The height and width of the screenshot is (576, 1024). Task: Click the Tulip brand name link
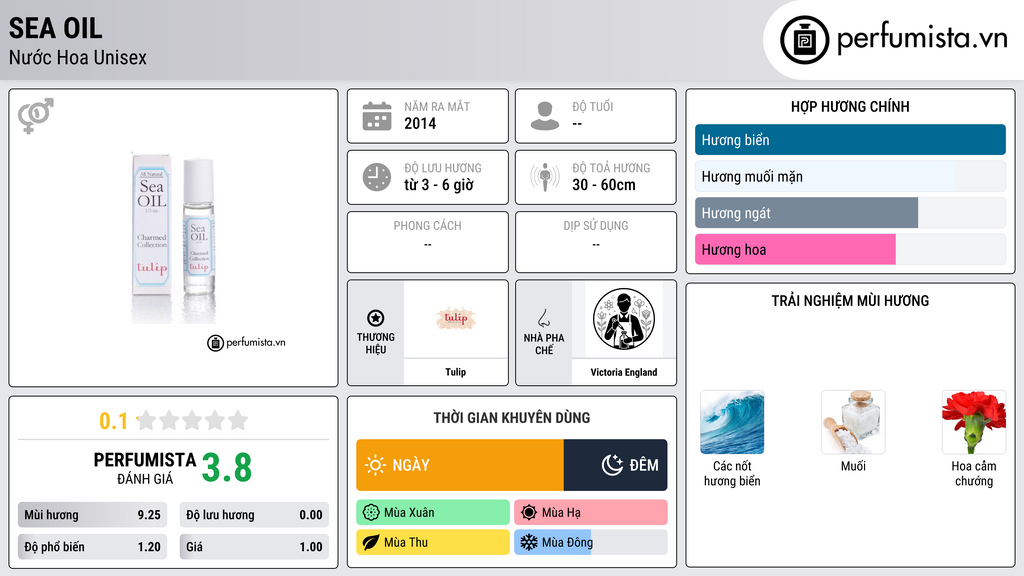tap(456, 372)
